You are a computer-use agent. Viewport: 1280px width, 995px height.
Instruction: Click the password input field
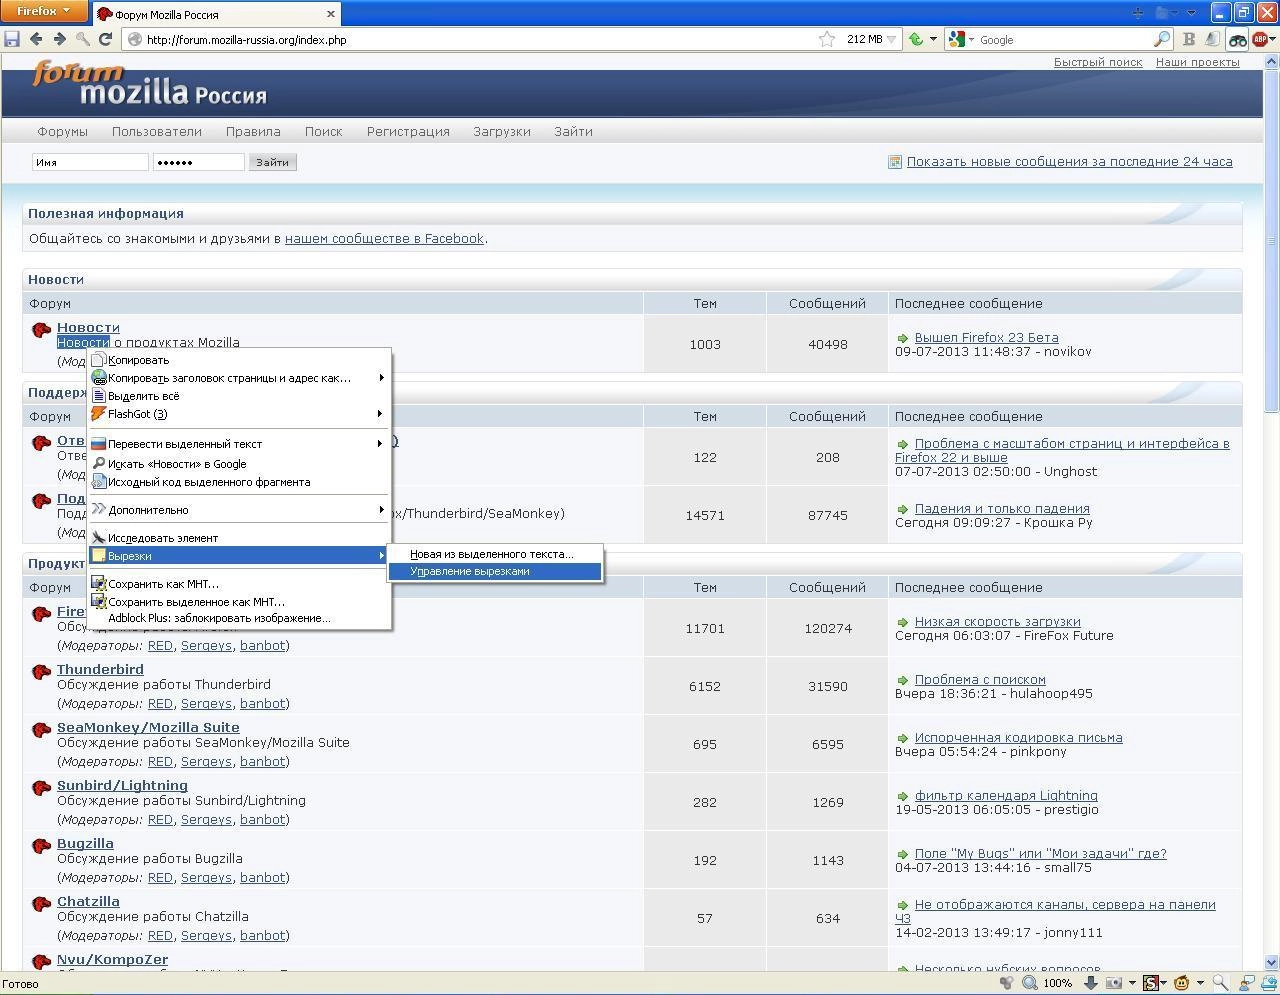(x=198, y=162)
